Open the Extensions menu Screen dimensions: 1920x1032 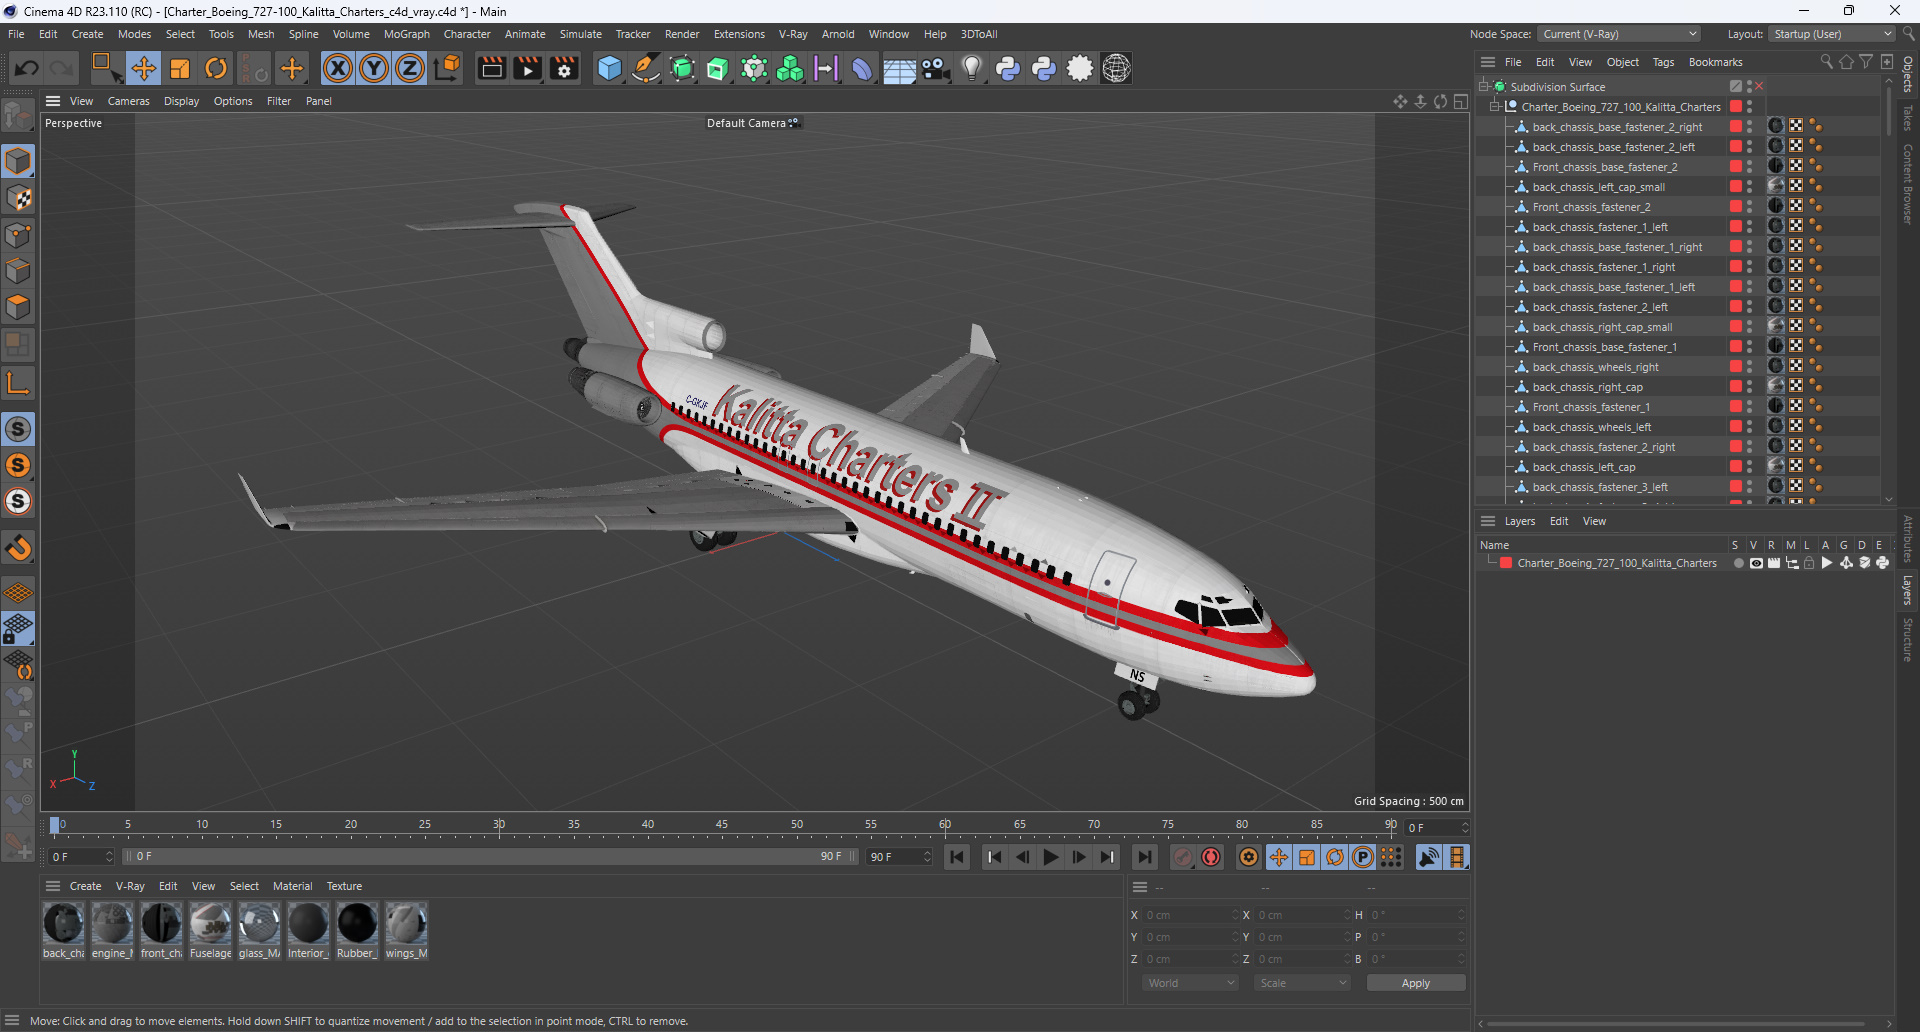(739, 34)
